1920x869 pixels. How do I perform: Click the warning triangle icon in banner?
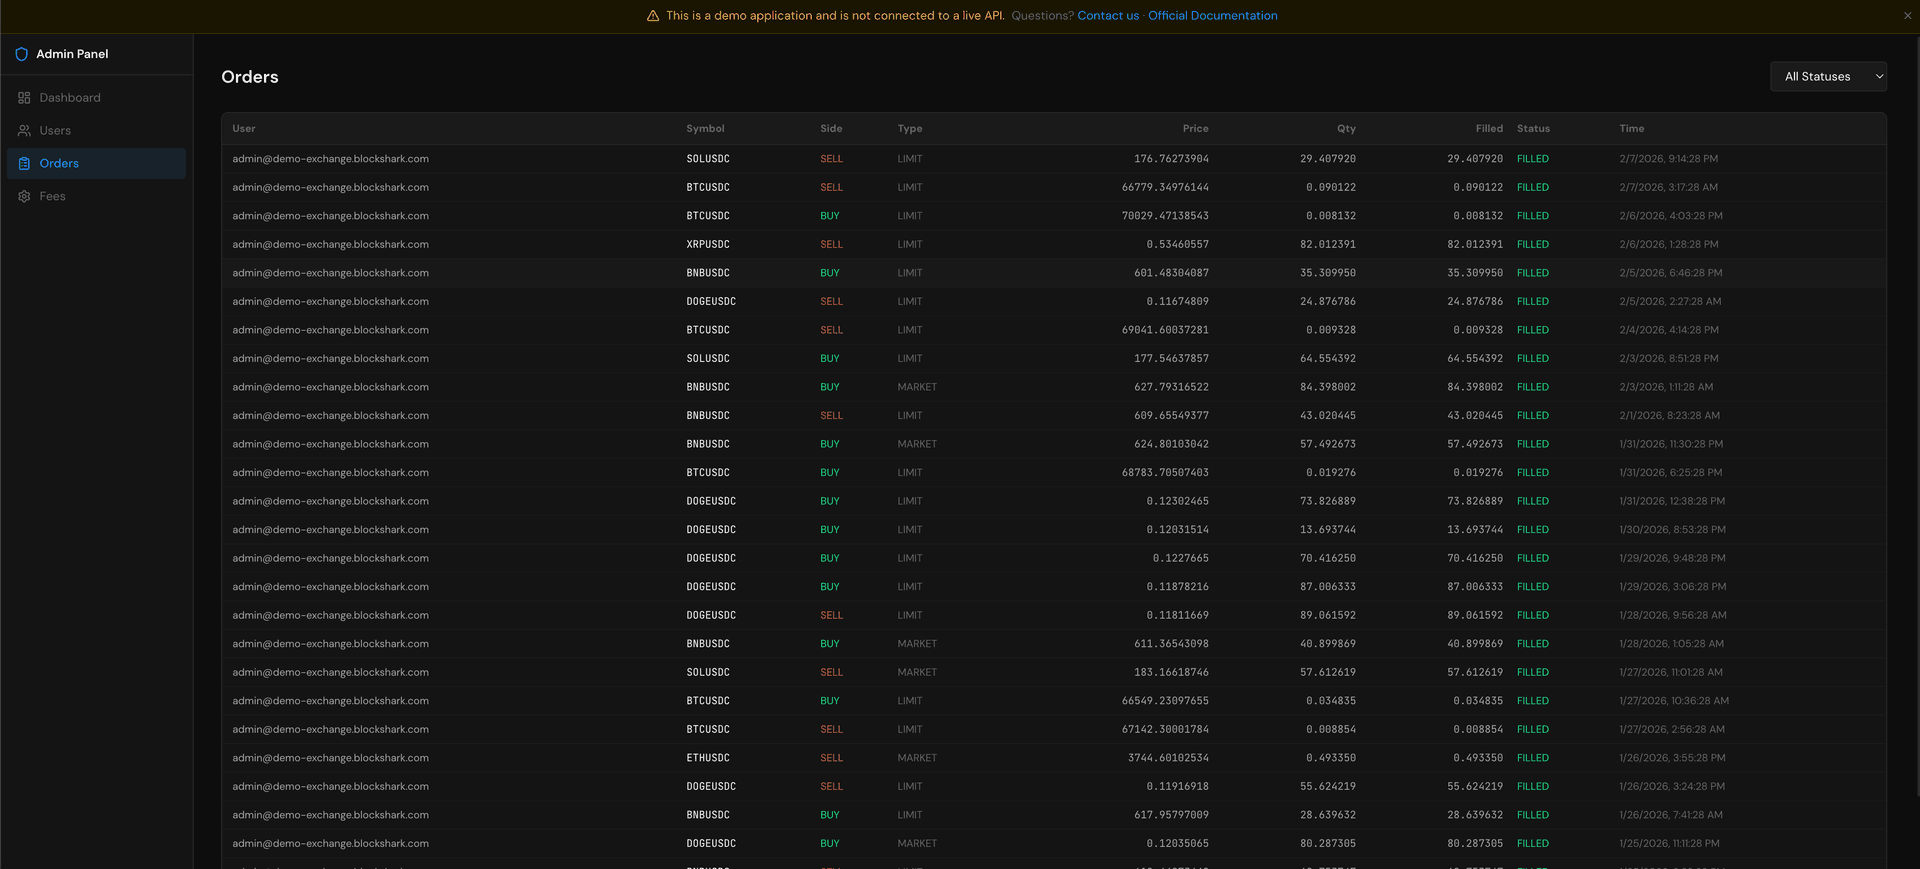(653, 16)
